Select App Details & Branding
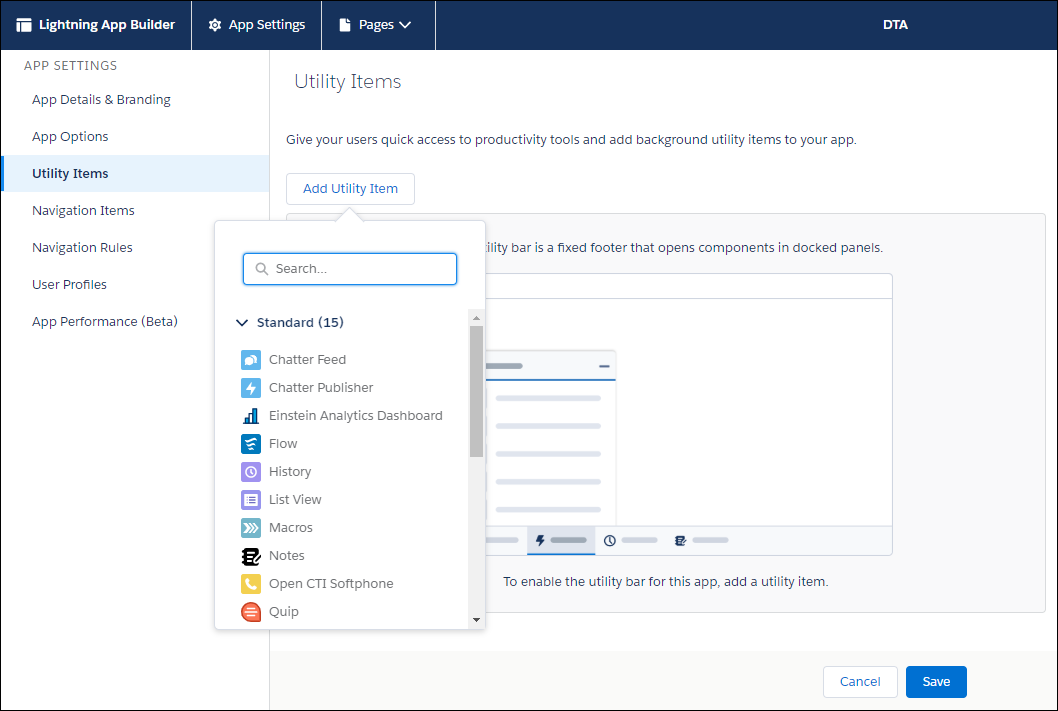This screenshot has height=711, width=1058. pyautogui.click(x=101, y=99)
